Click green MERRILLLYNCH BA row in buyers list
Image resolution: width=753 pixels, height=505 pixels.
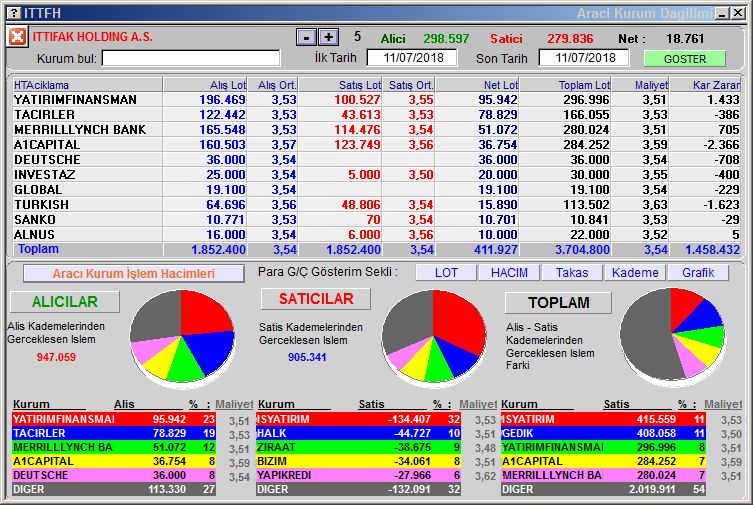point(114,447)
